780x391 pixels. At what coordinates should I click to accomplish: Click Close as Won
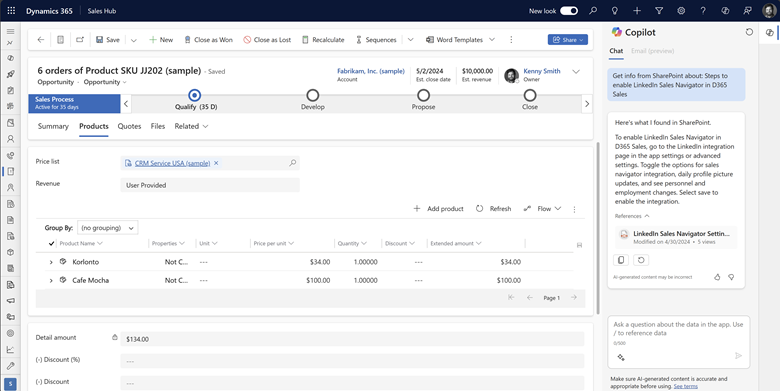point(208,40)
